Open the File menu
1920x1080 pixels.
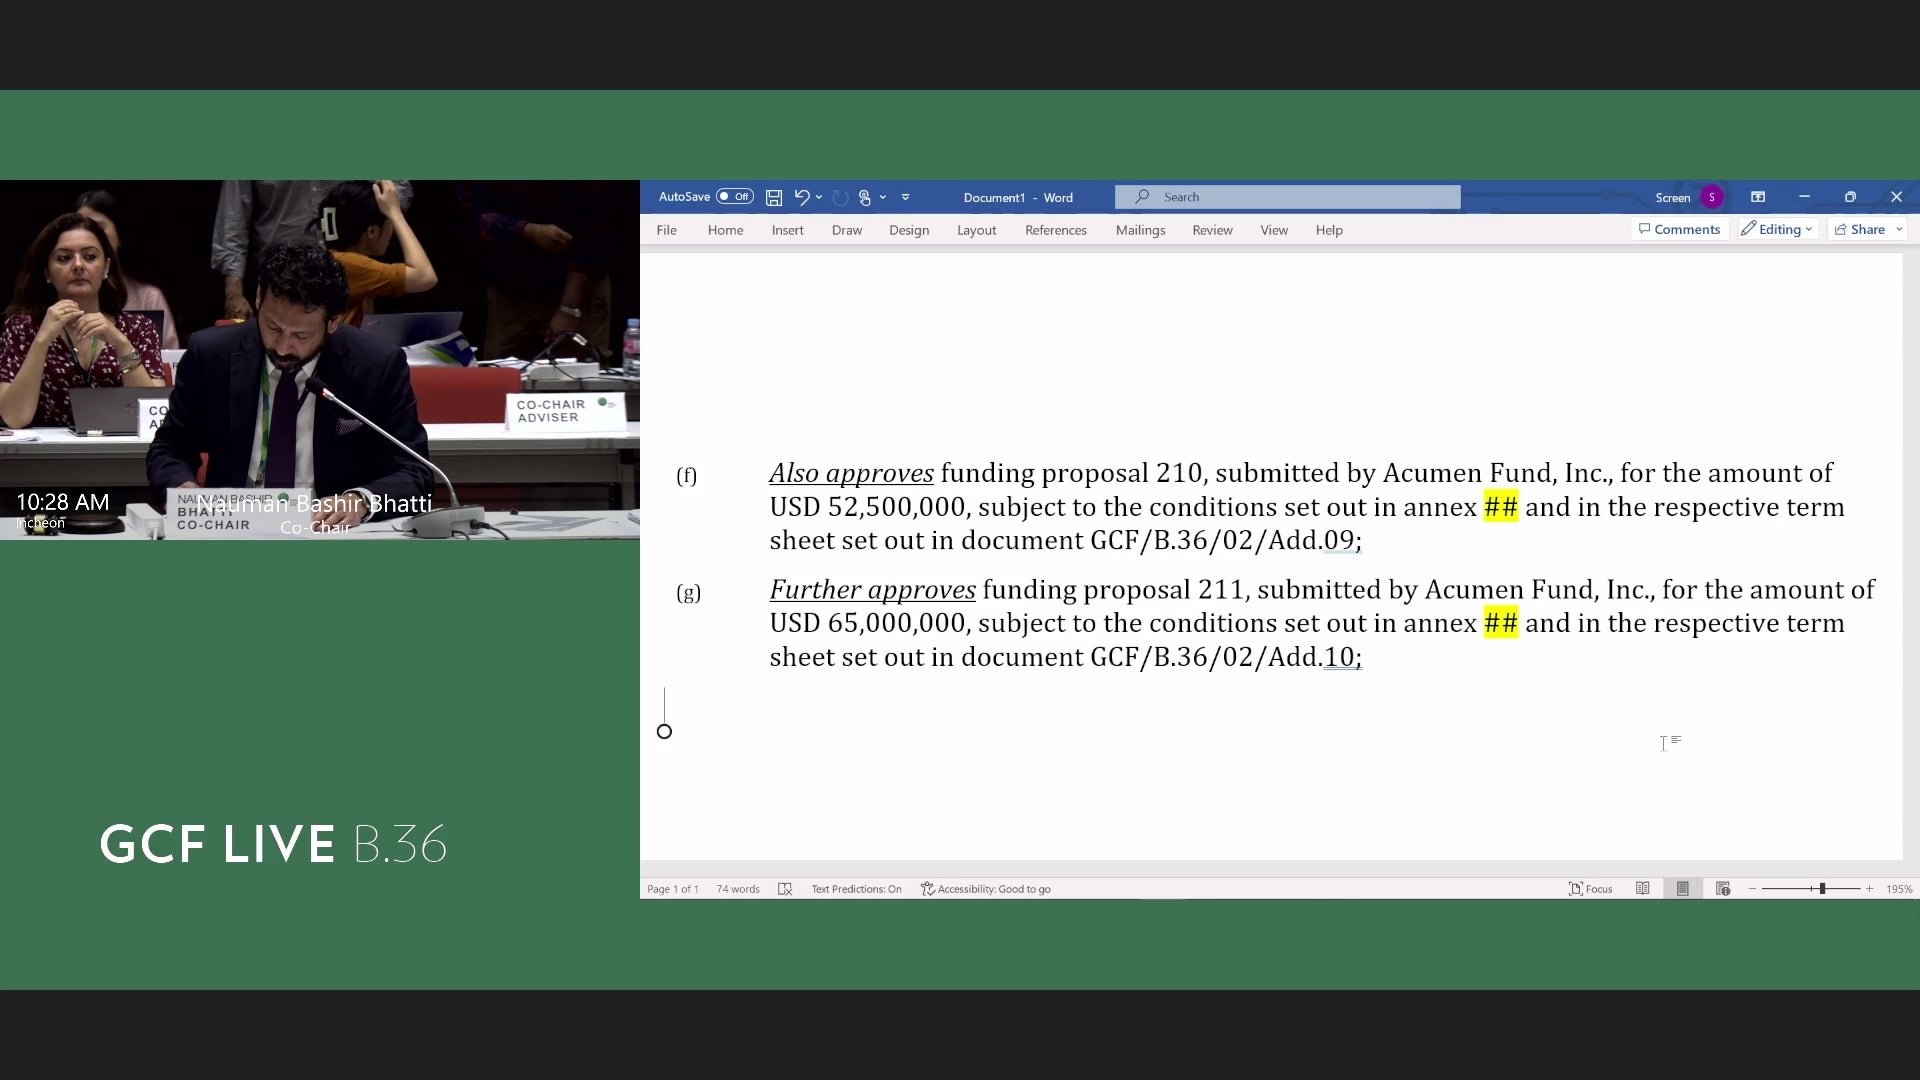[x=667, y=230]
